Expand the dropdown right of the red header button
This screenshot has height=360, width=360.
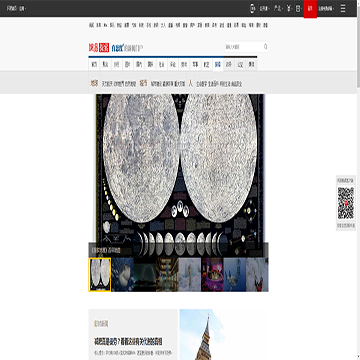[x=327, y=9]
